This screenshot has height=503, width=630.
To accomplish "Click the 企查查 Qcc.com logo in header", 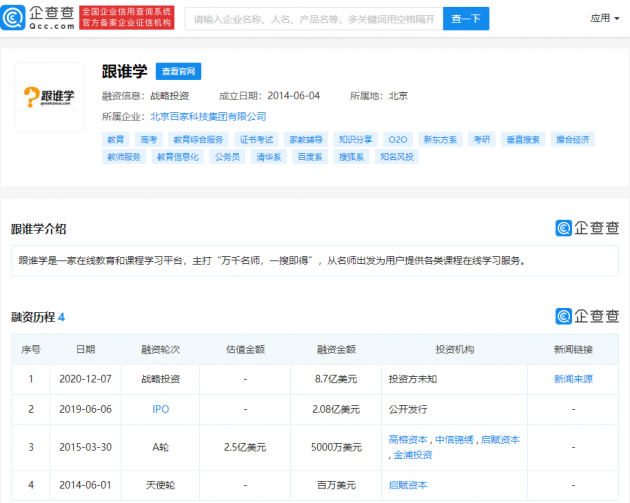I will point(37,18).
